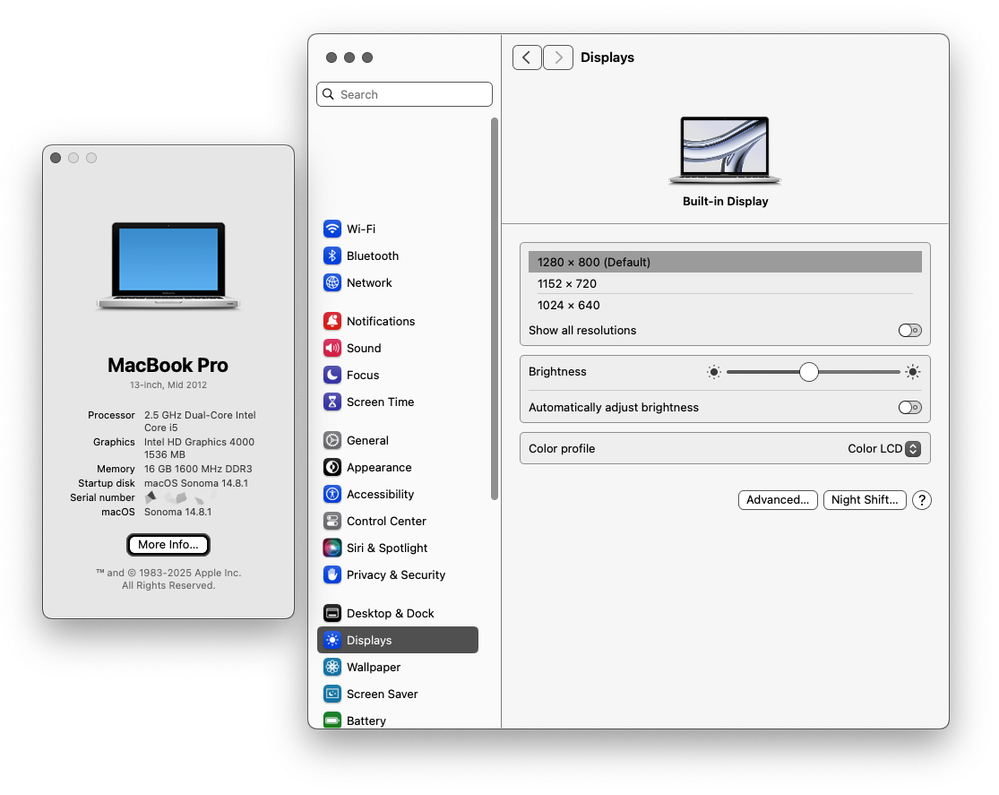Click the Network globe icon
The width and height of the screenshot is (999, 795).
[332, 282]
